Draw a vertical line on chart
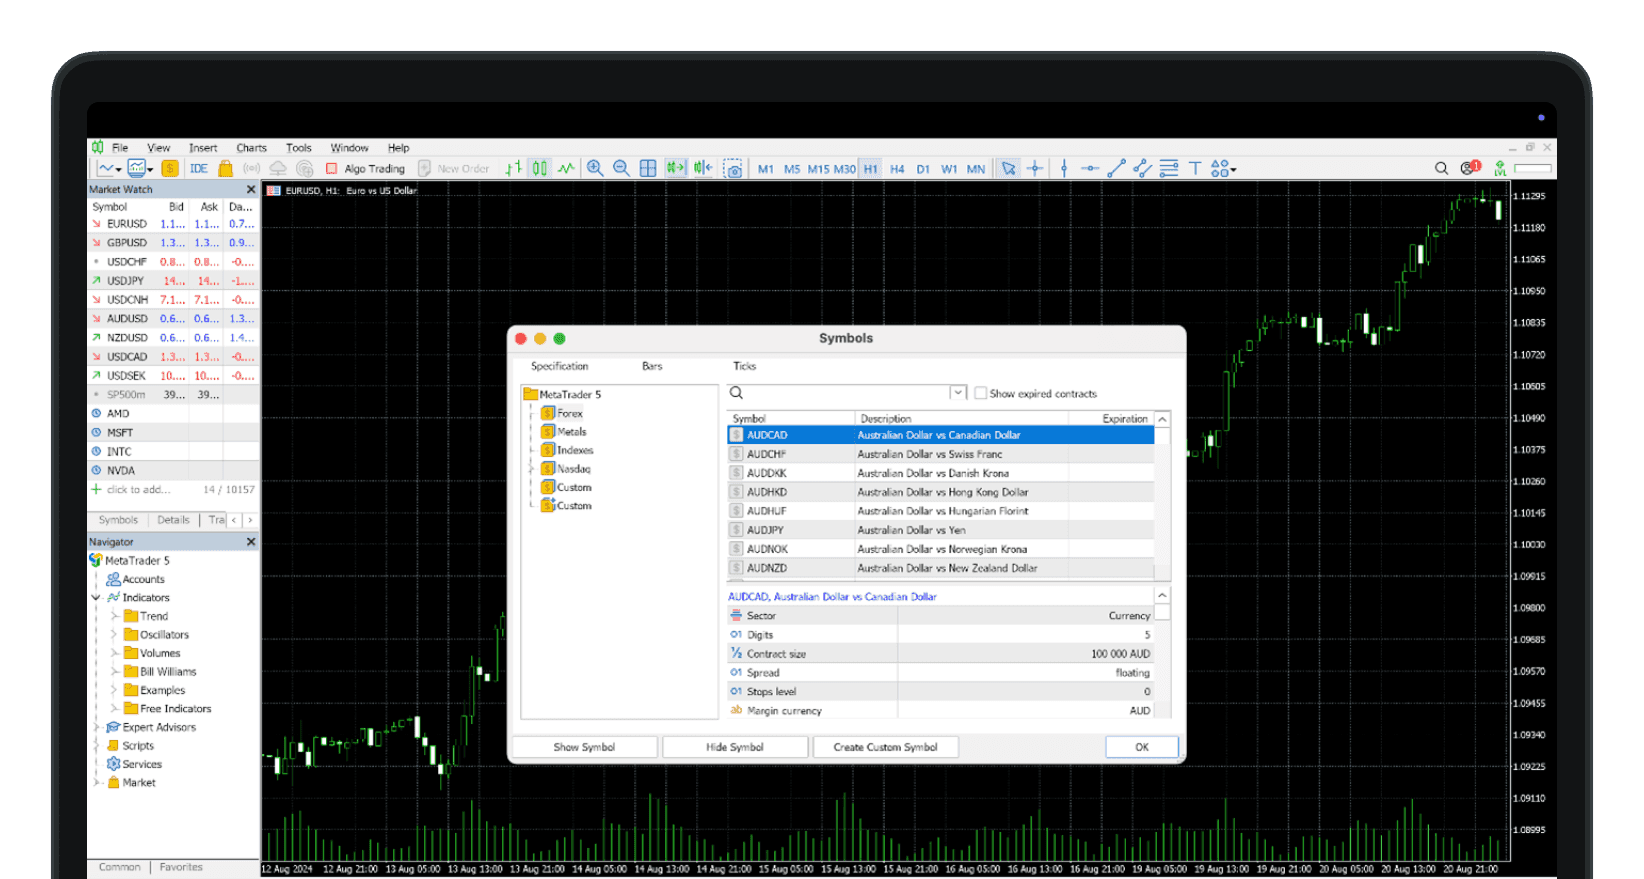The width and height of the screenshot is (1644, 879). coord(1064,169)
